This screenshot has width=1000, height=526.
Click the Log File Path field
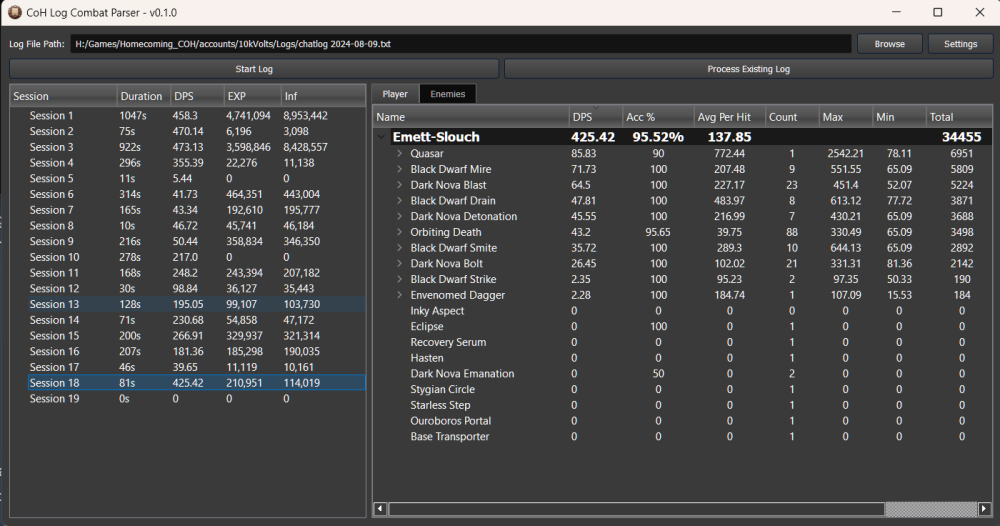(460, 44)
